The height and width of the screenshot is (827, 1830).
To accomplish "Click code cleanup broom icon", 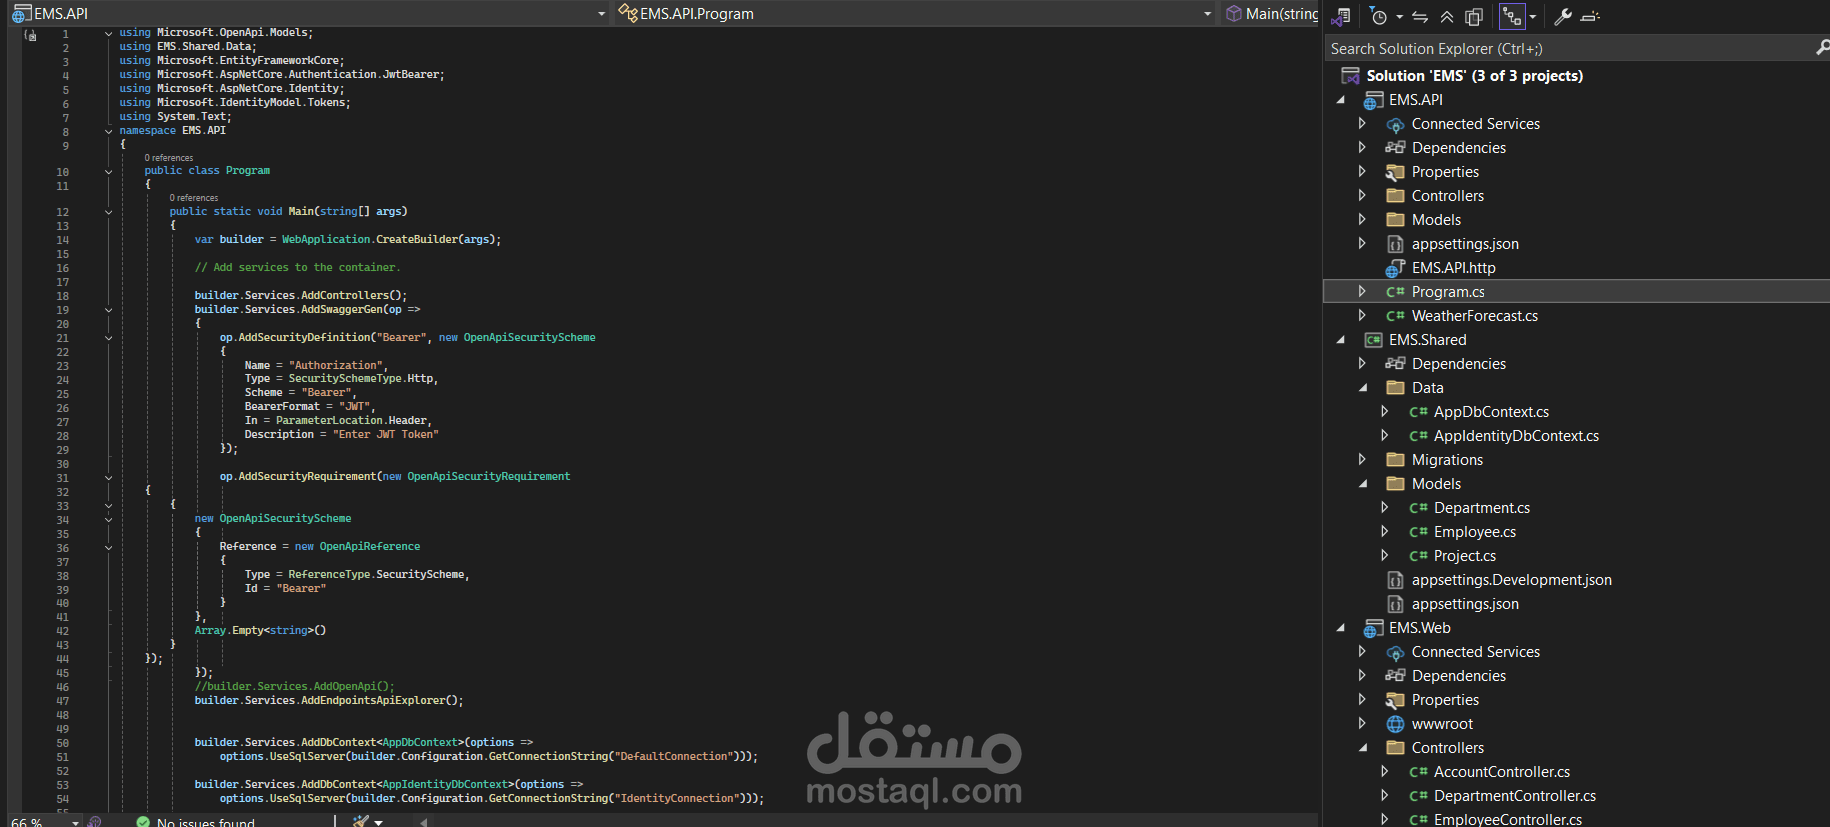I will [361, 822].
